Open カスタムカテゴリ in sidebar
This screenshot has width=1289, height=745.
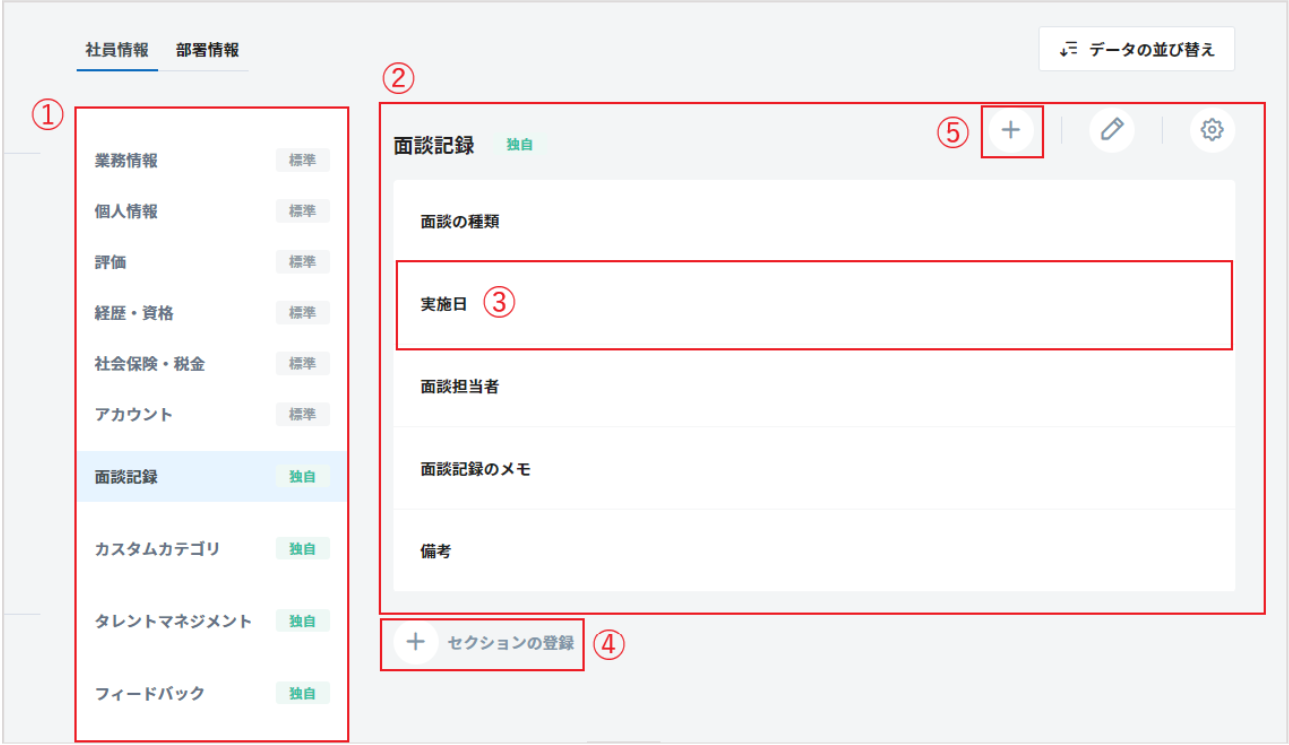[x=157, y=549]
